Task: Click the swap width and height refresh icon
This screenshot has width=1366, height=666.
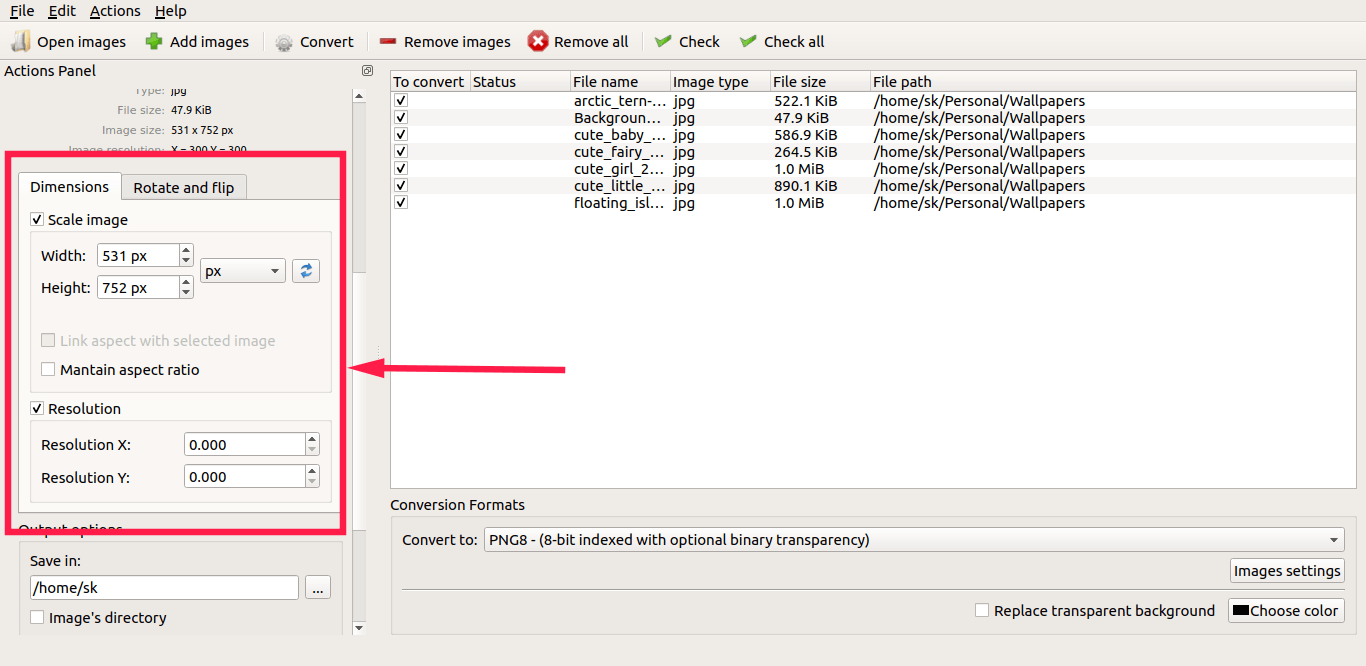Action: coord(306,270)
